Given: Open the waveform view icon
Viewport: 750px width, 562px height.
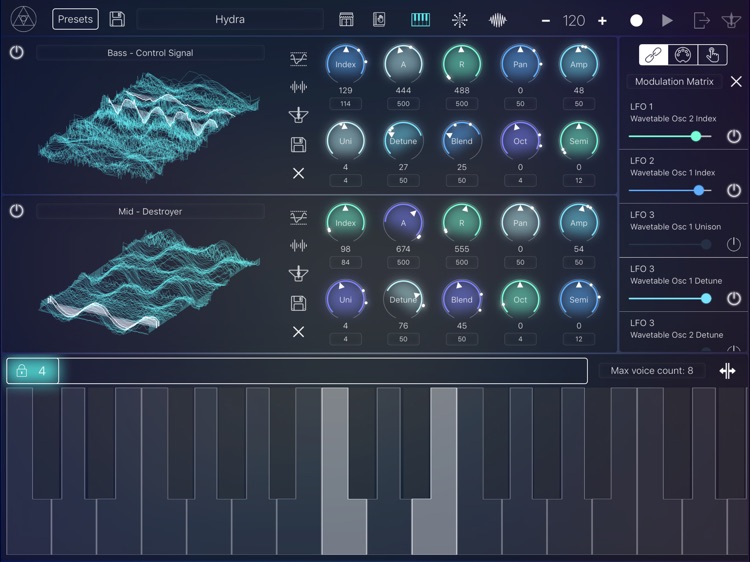Looking at the screenshot, I should pyautogui.click(x=497, y=20).
